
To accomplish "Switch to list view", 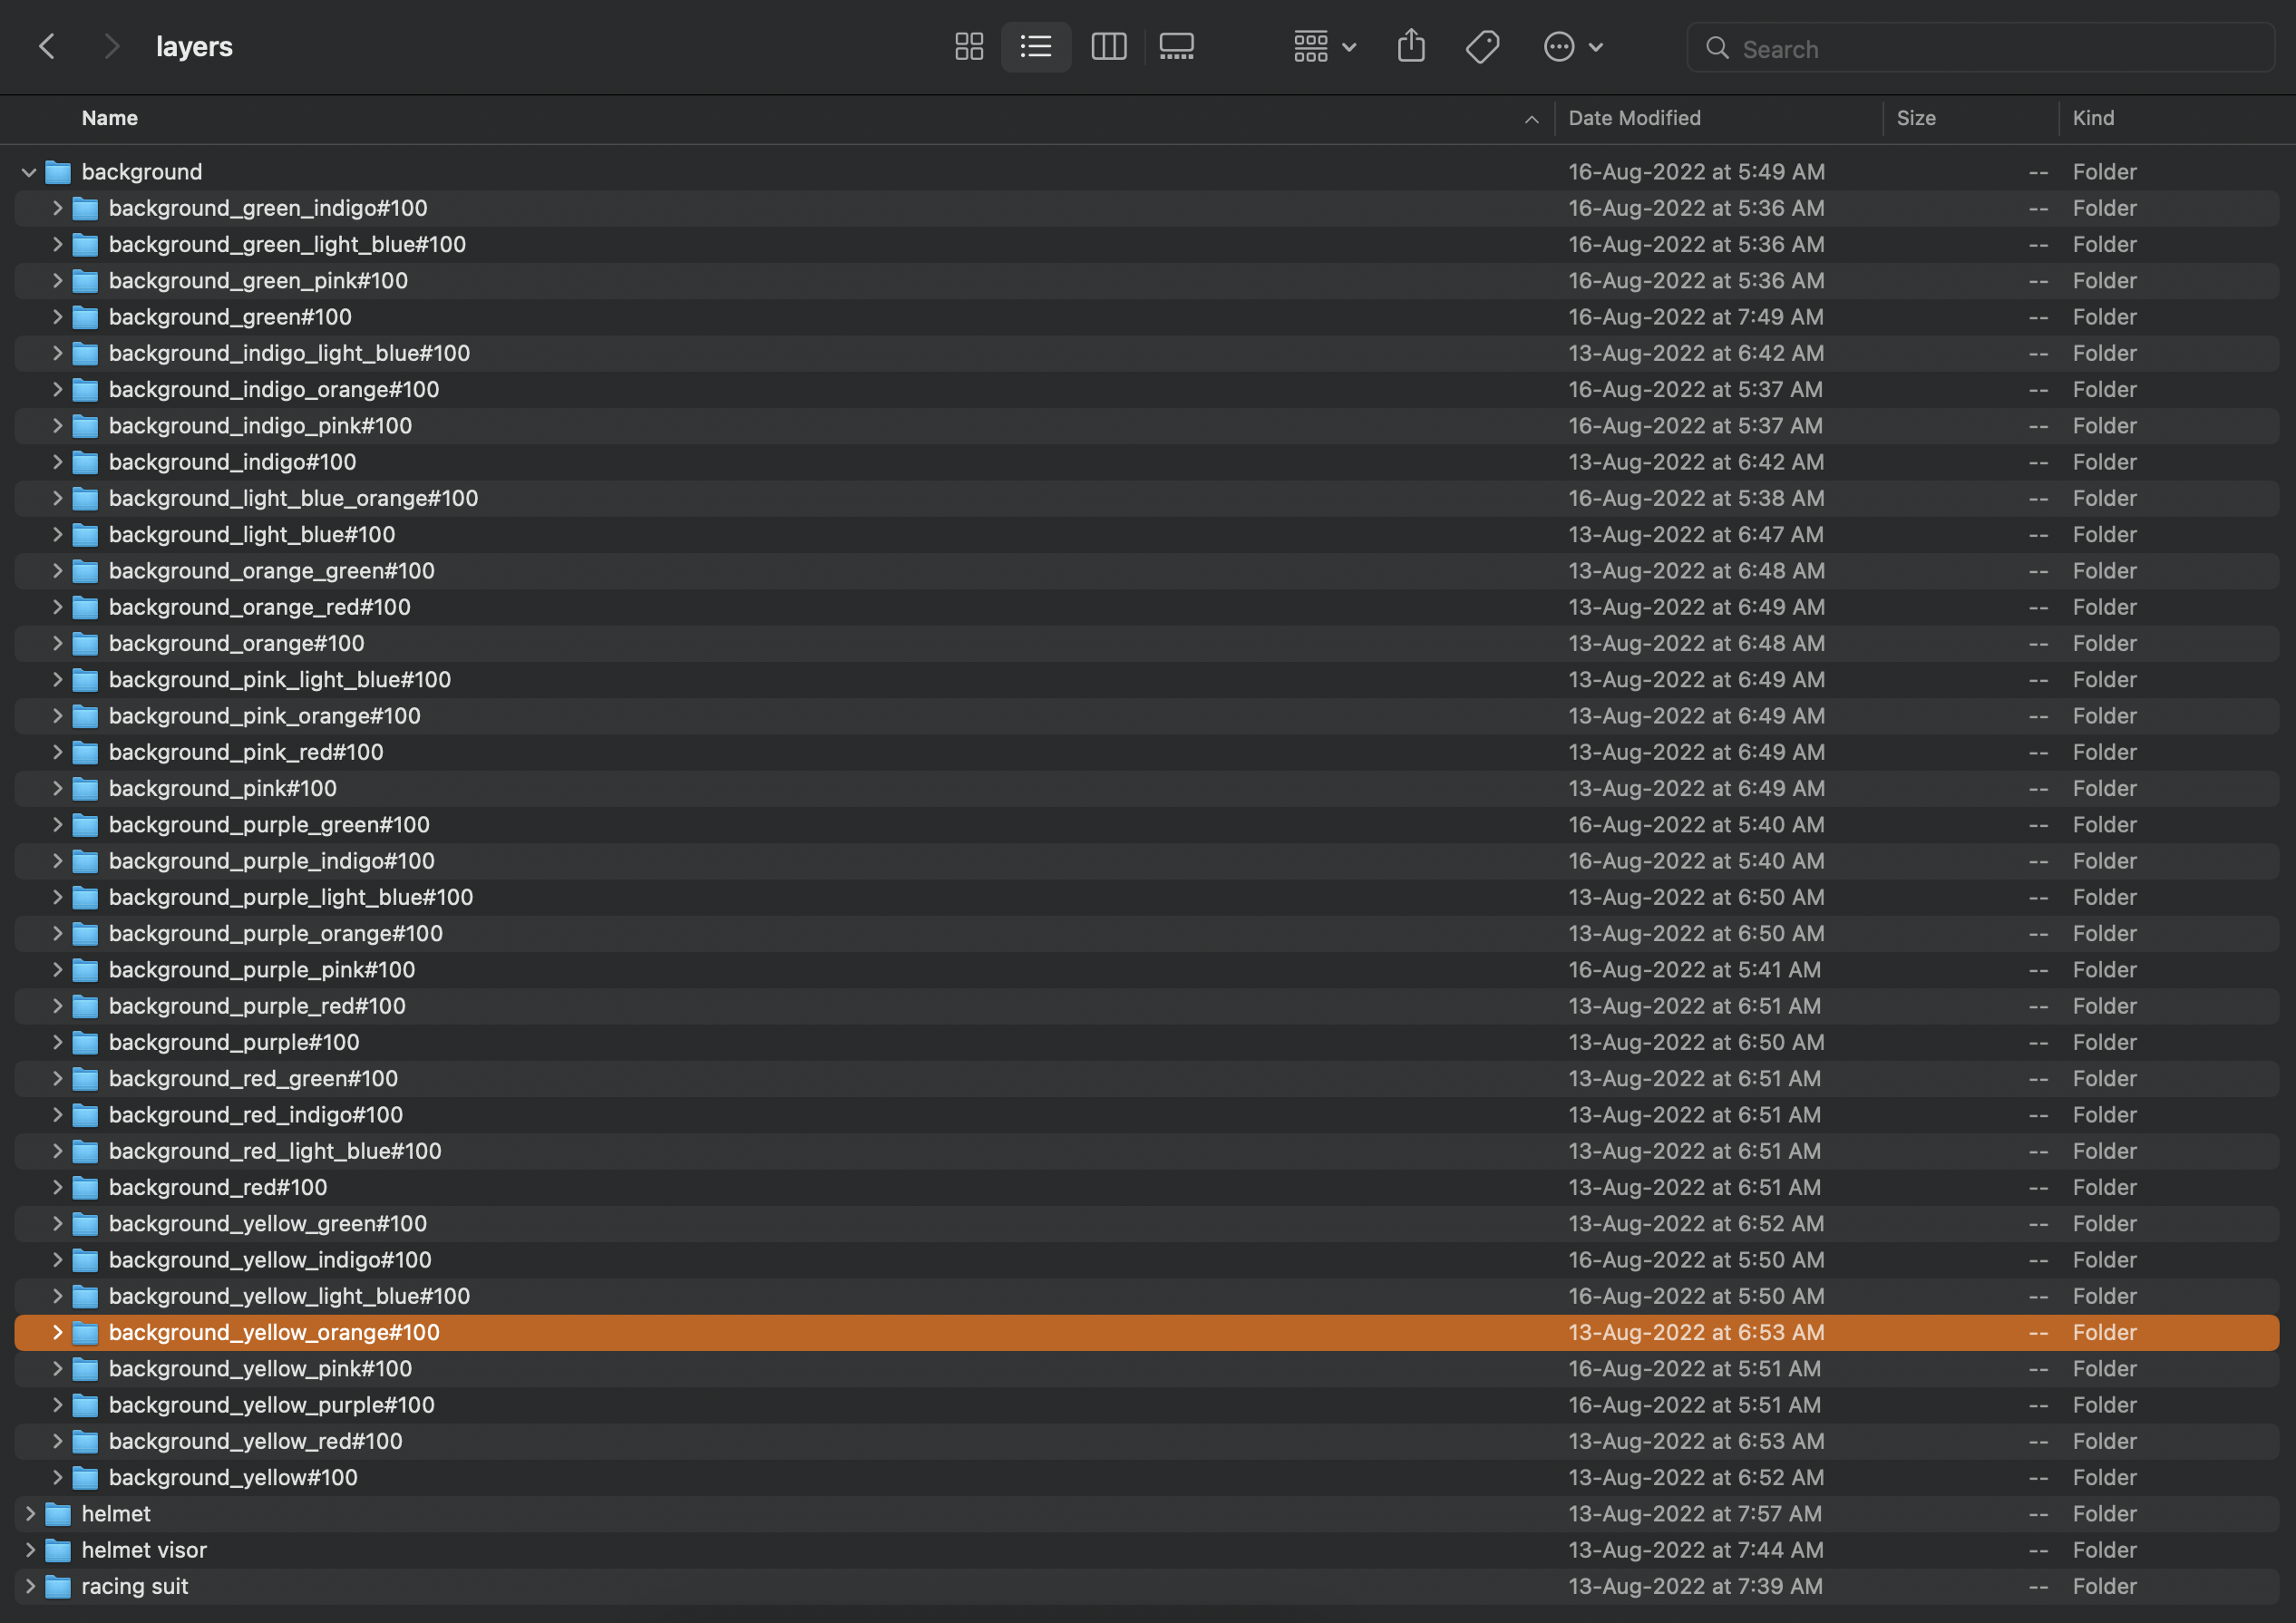I will (1035, 46).
